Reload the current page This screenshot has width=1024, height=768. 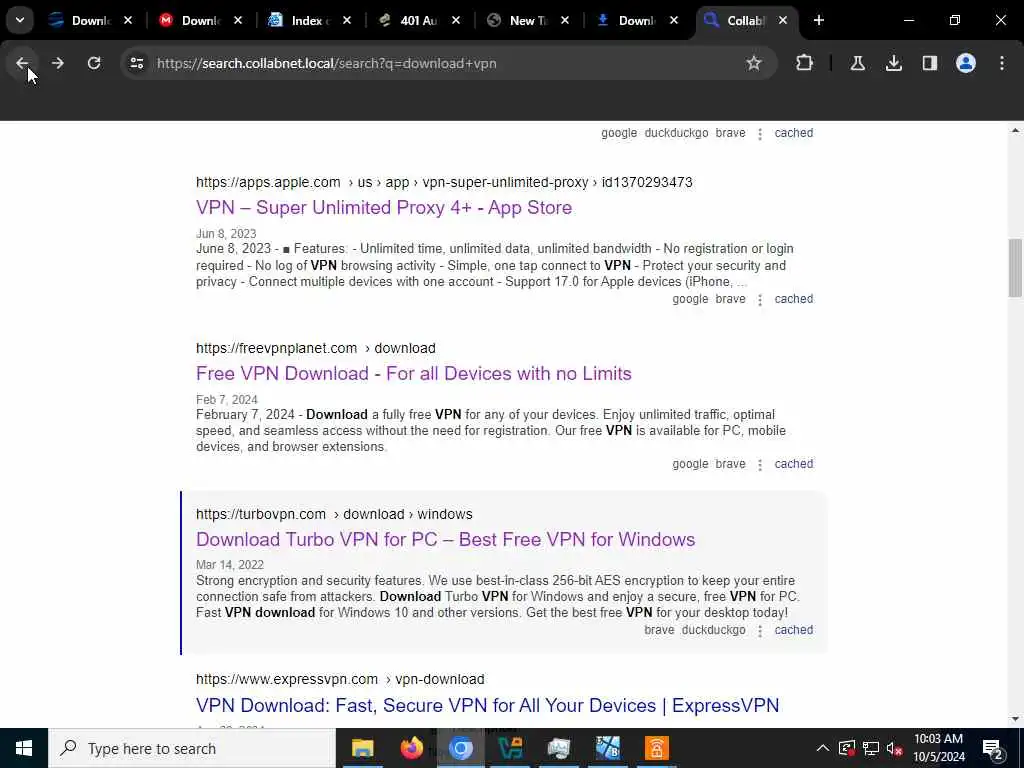tap(94, 63)
